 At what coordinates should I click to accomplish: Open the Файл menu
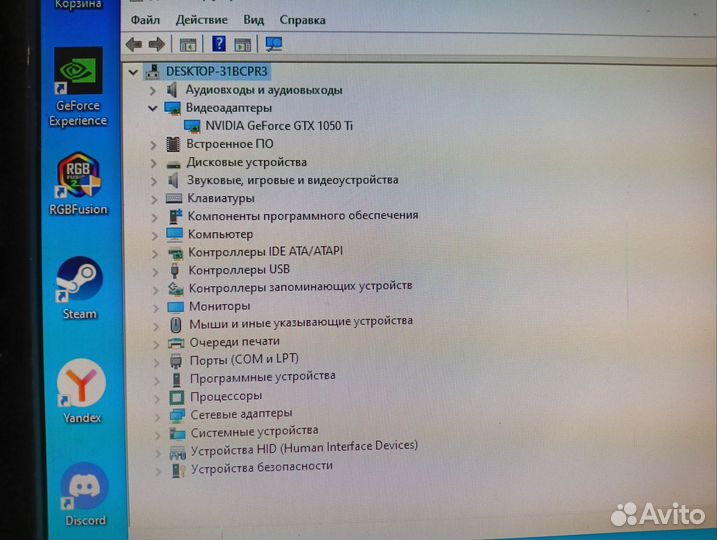click(145, 19)
